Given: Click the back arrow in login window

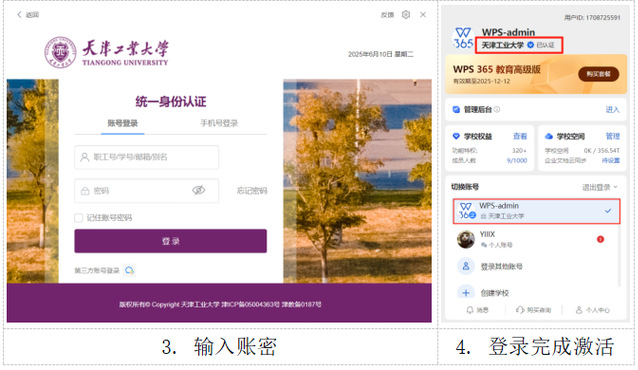Looking at the screenshot, I should coord(19,15).
